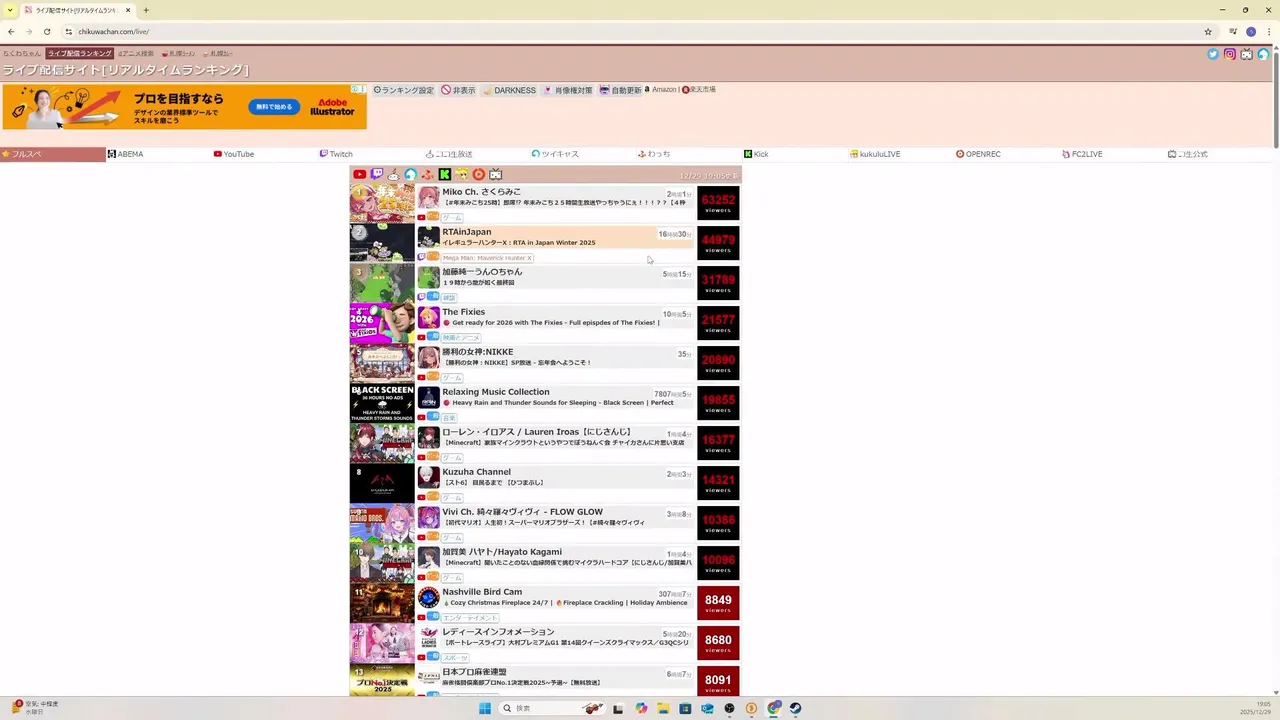Viewport: 1280px width, 720px height.
Task: Open File Explorer from the taskbar
Action: pyautogui.click(x=663, y=708)
